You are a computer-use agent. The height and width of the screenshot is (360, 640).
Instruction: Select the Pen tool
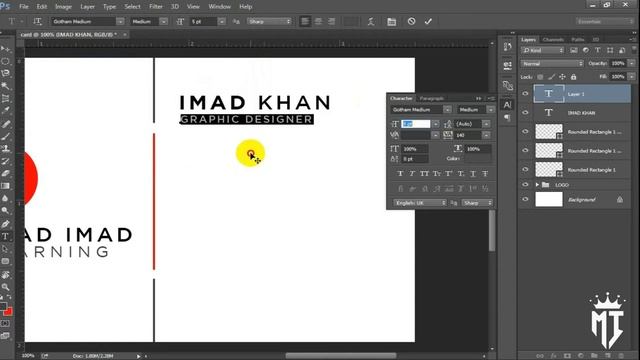coord(5,224)
